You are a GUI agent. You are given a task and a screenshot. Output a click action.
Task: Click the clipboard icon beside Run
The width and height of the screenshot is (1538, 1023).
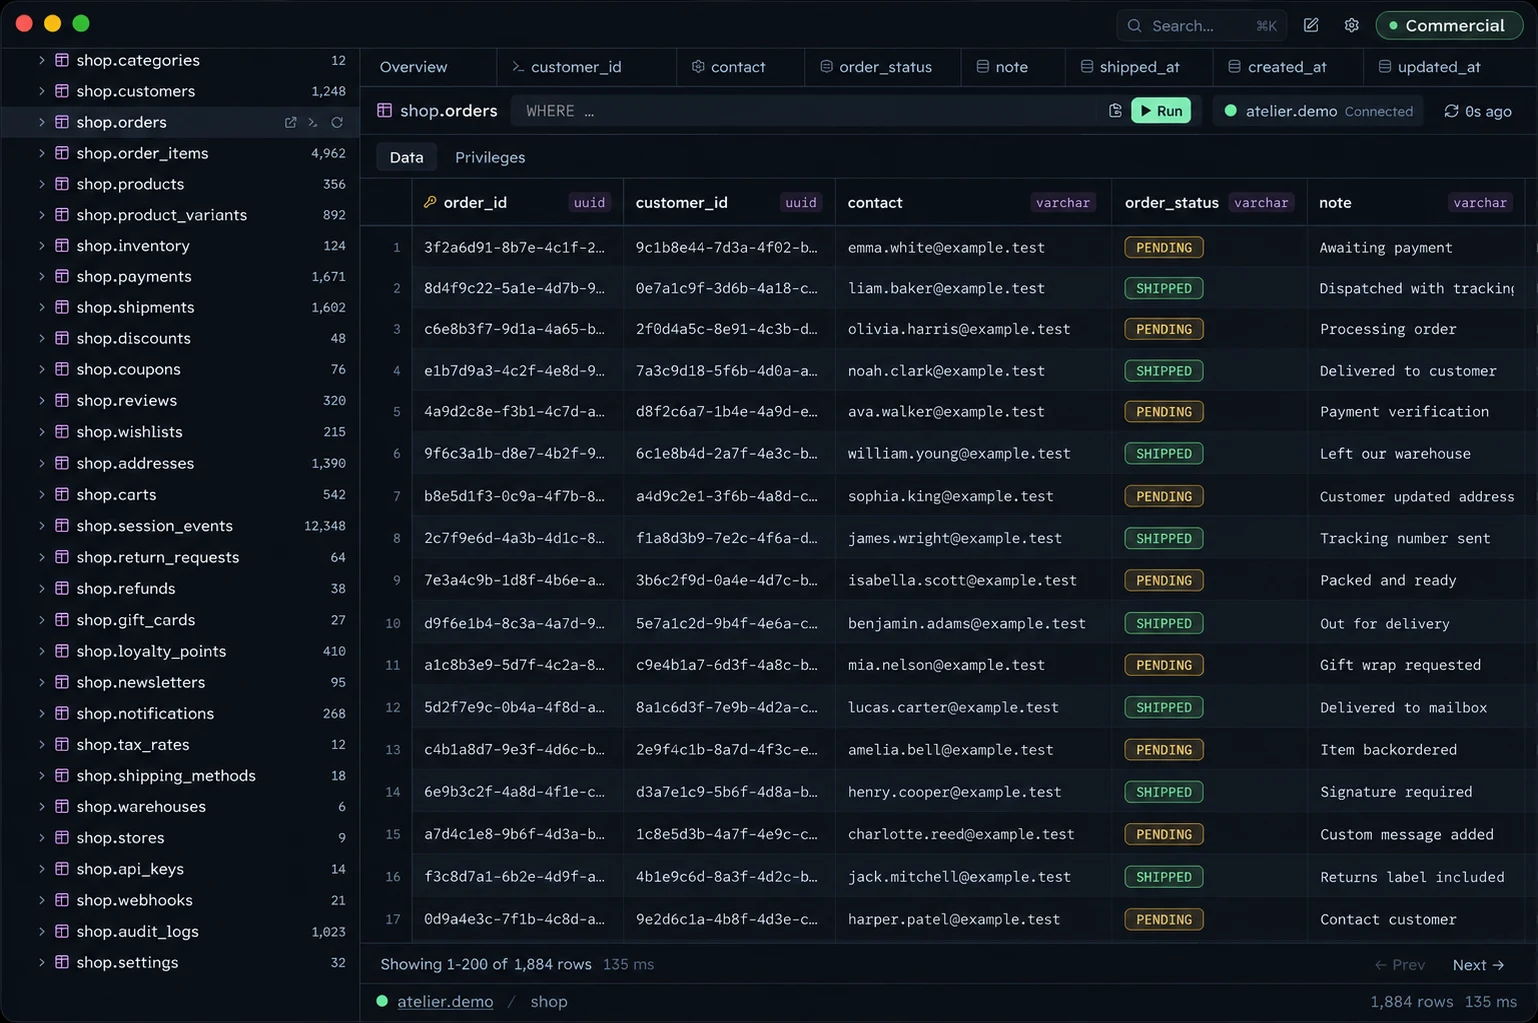1115,111
